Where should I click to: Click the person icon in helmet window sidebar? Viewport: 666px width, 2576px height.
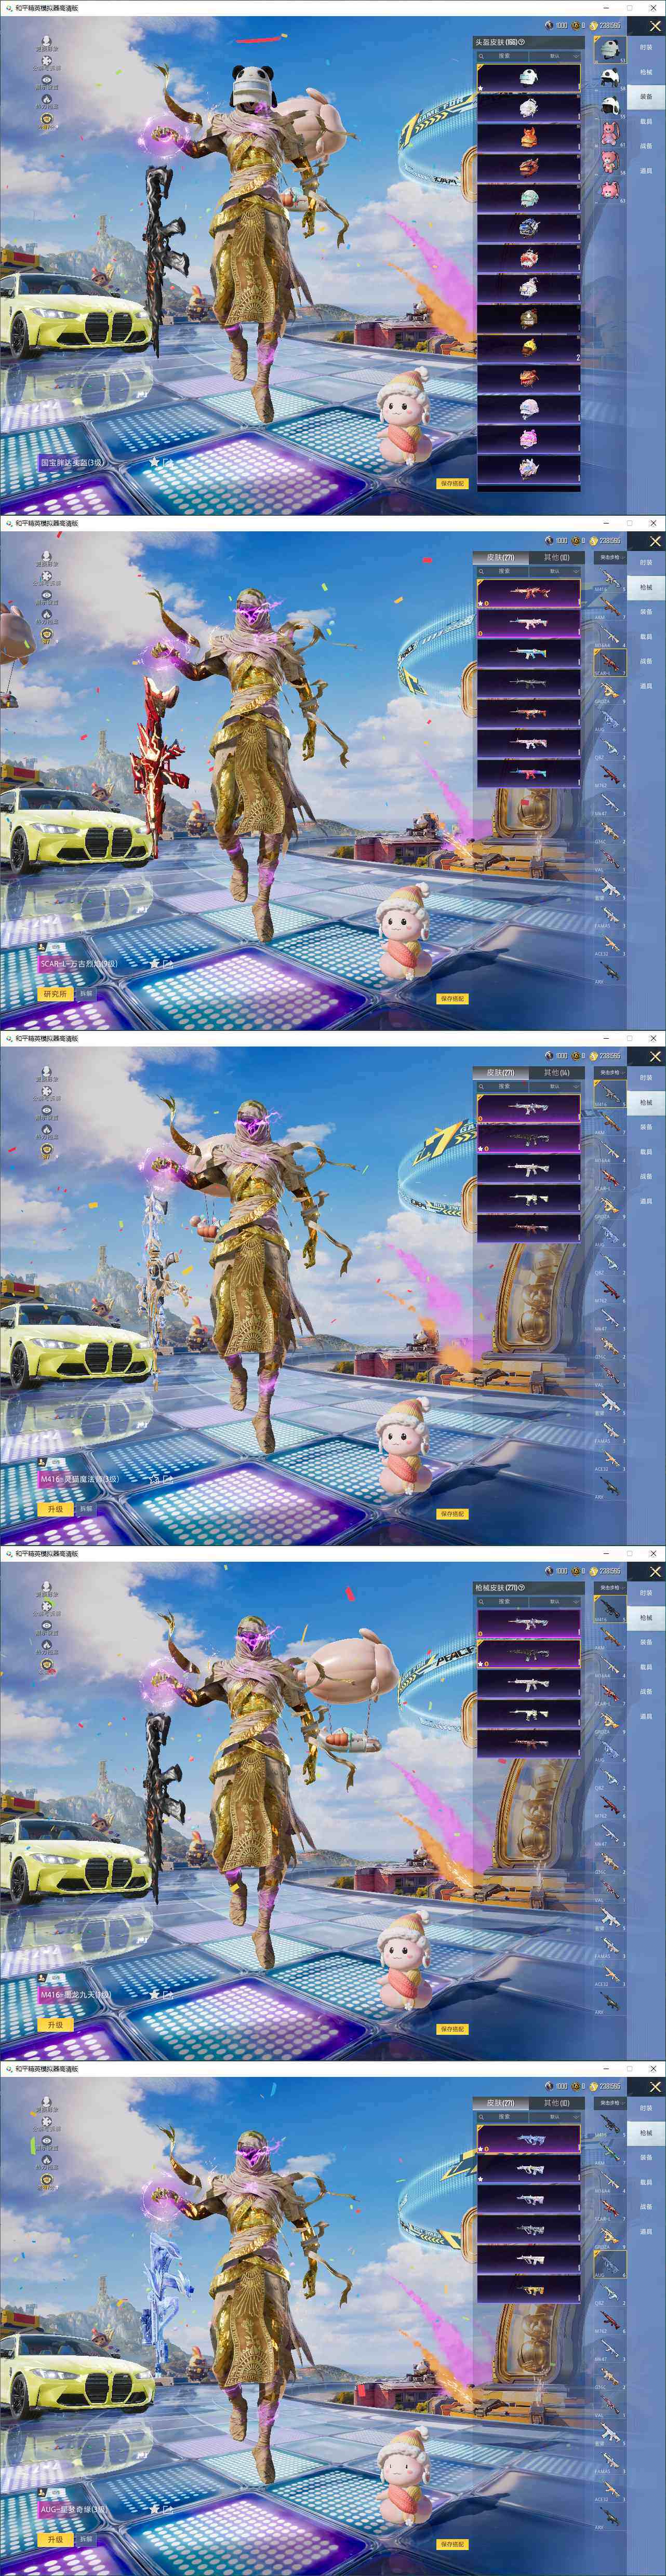pos(46,40)
